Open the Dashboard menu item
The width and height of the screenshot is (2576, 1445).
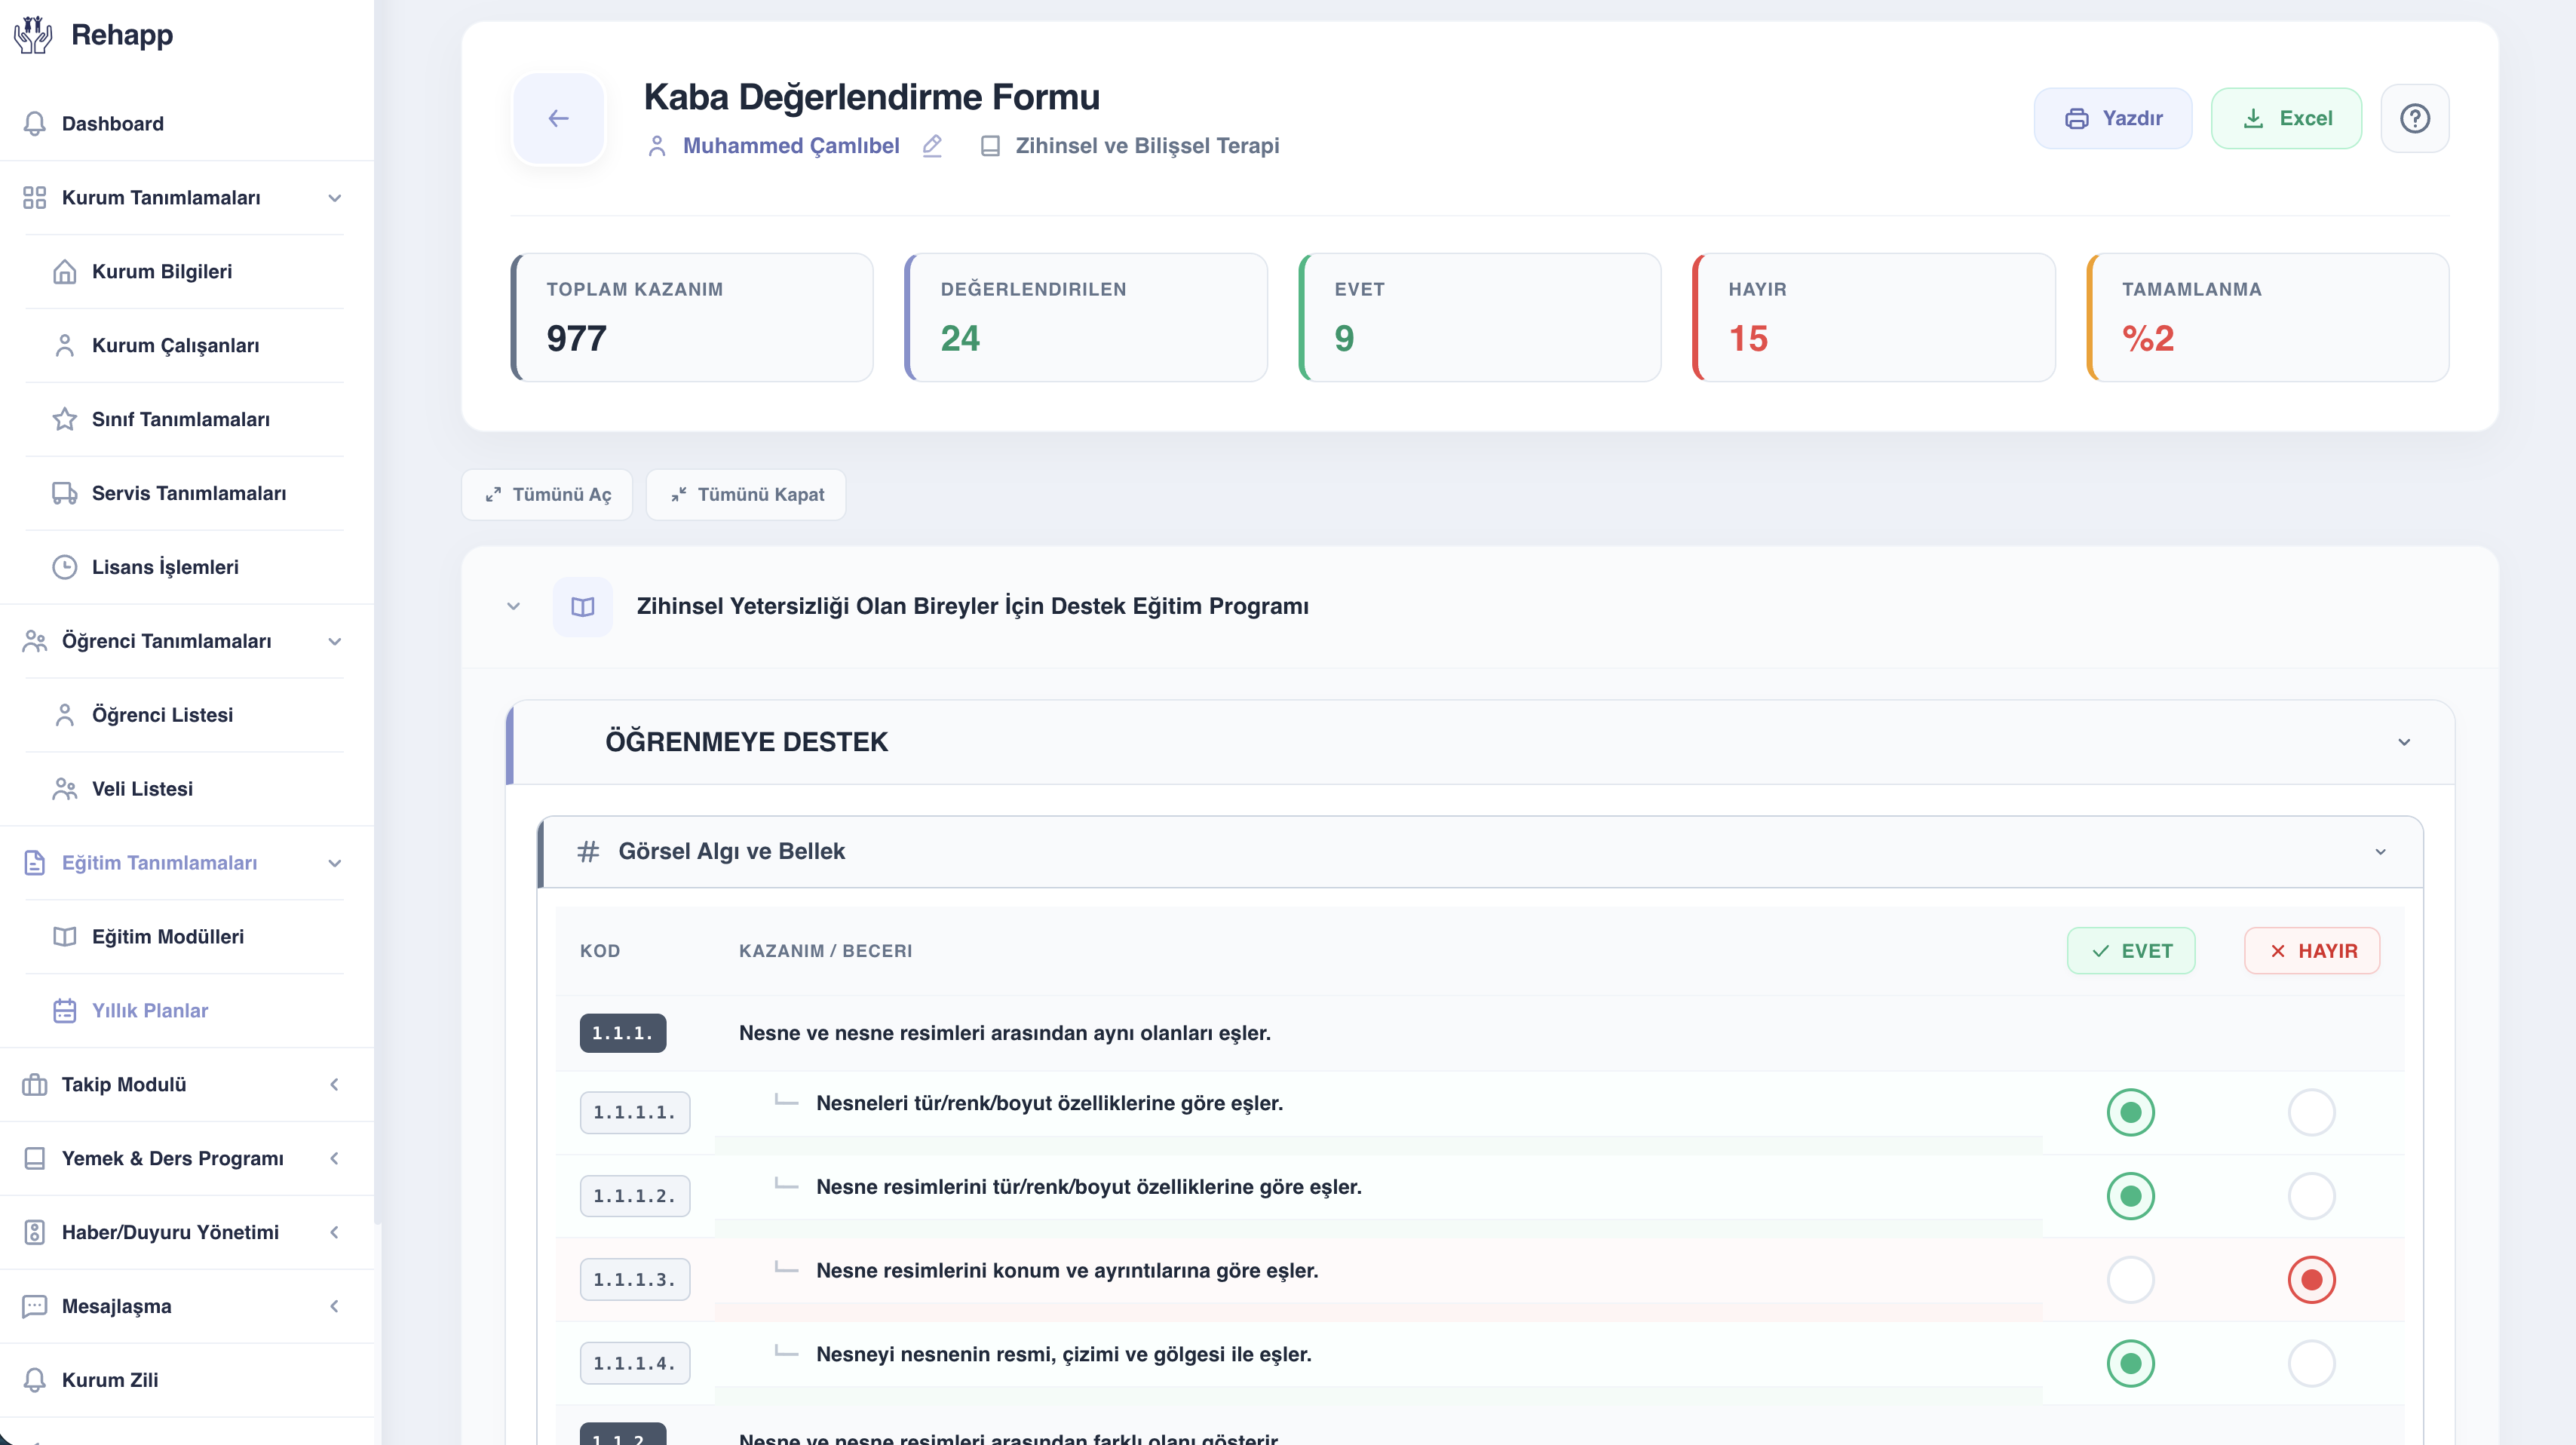pos(187,123)
